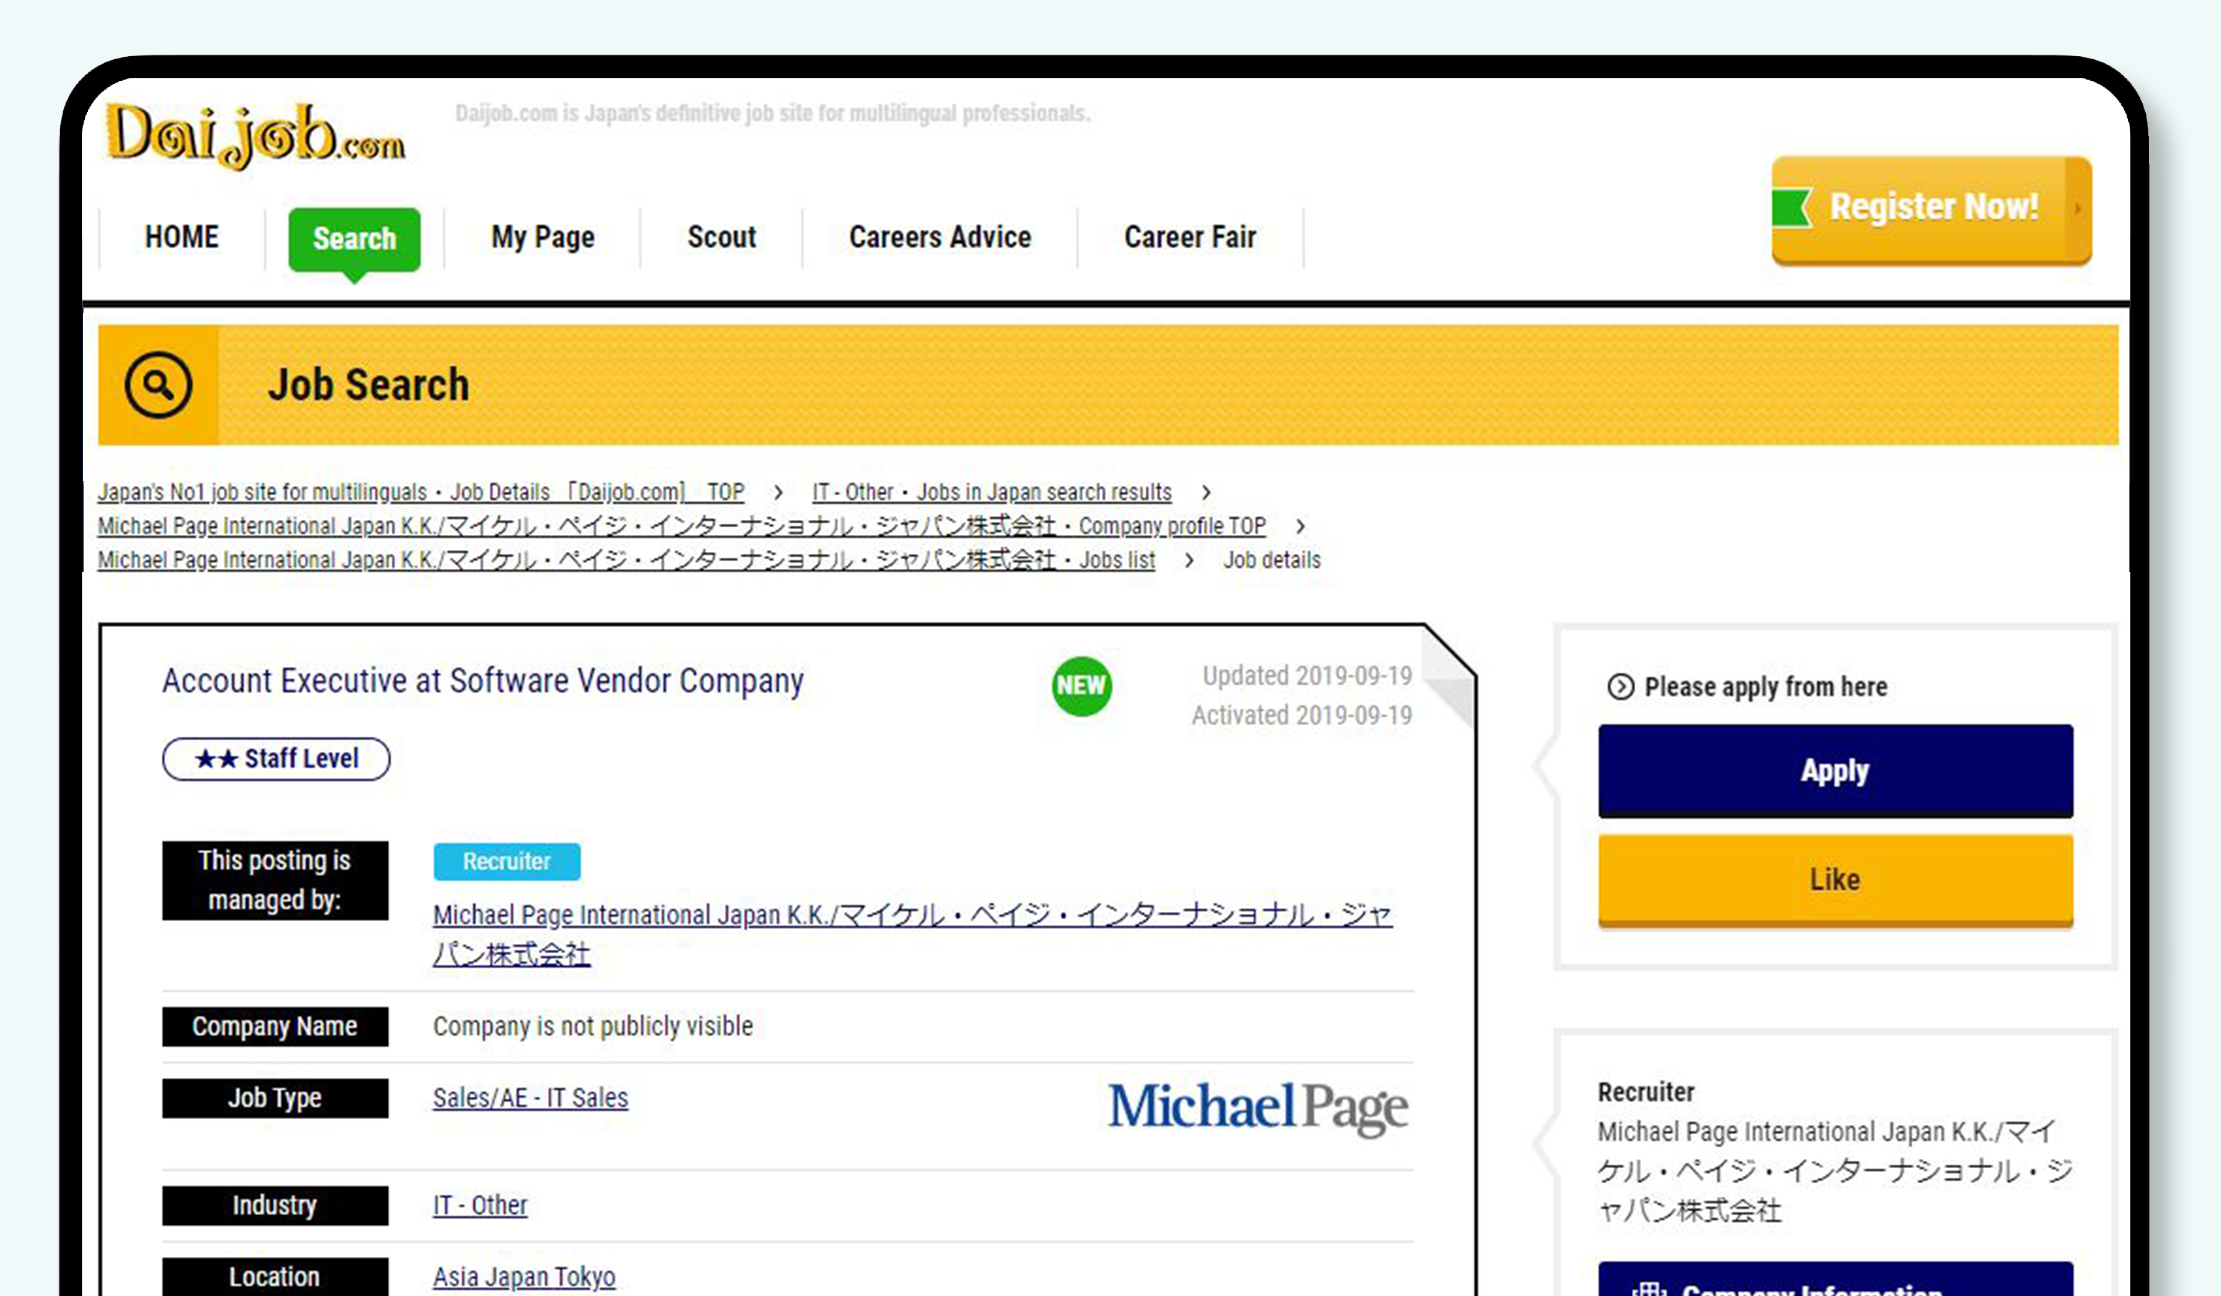Click the Job Search magnifier icon
The height and width of the screenshot is (1296, 2221).
pyautogui.click(x=158, y=385)
